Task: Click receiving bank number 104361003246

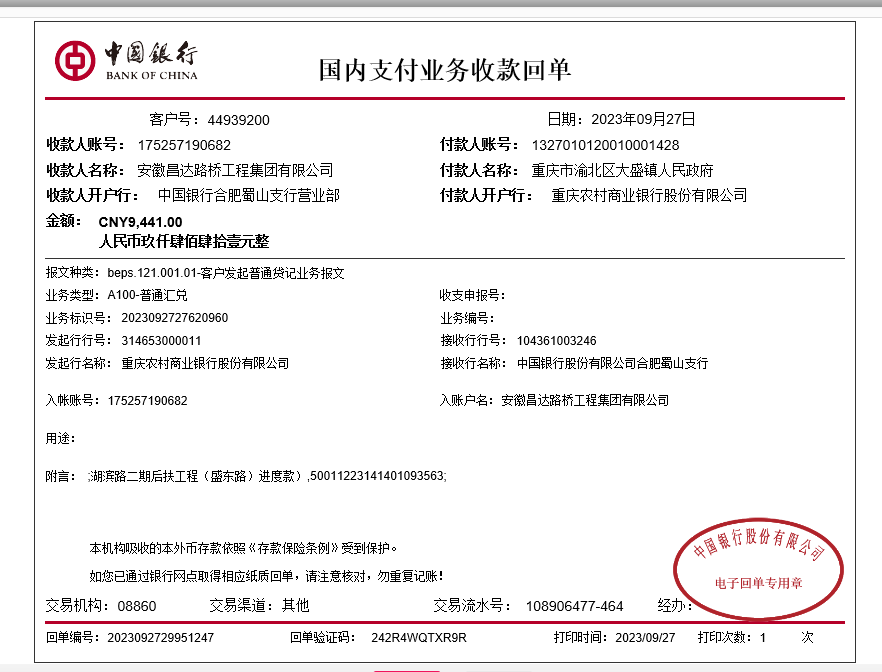Action: click(x=556, y=341)
